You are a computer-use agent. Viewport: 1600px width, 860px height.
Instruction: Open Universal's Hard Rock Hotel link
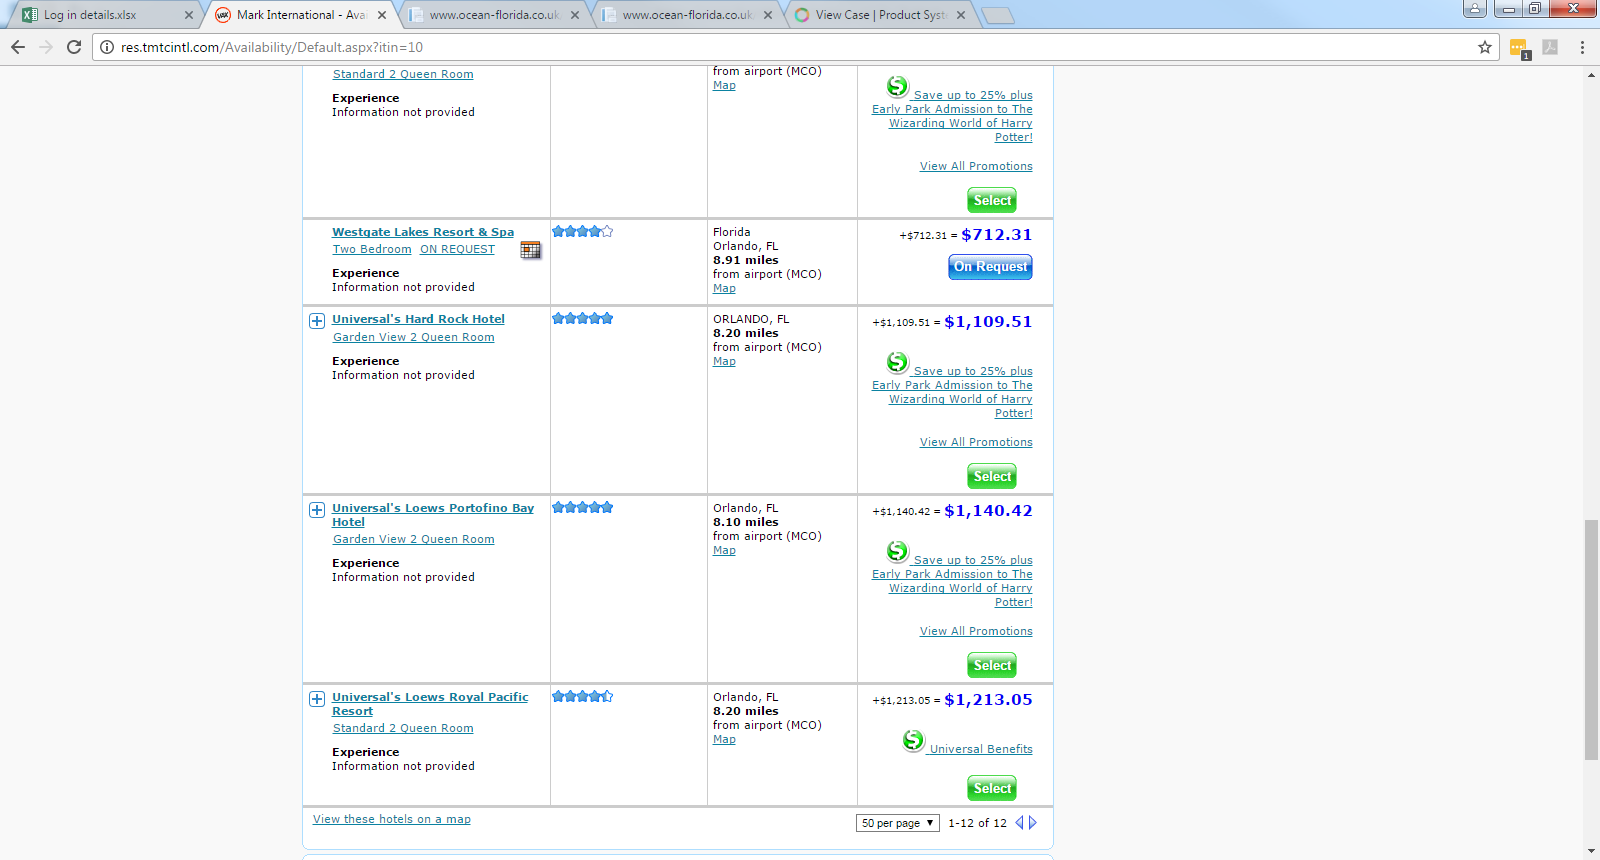418,319
